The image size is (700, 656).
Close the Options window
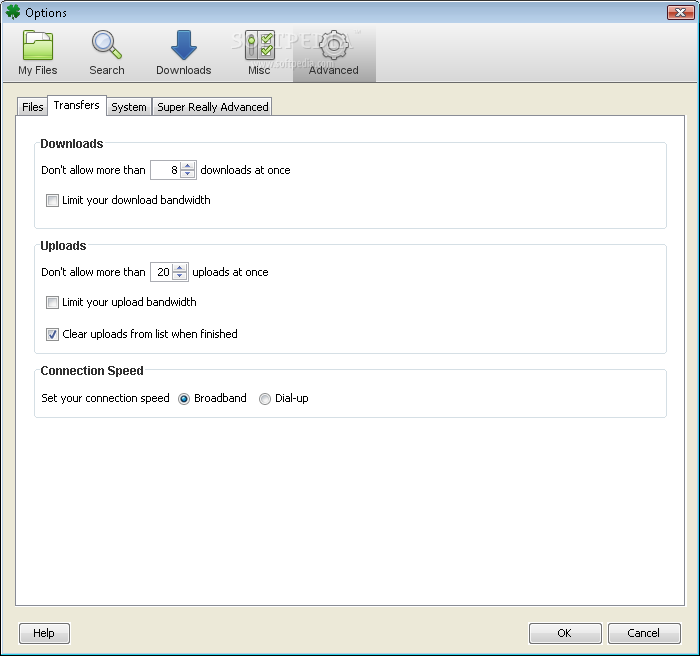tap(680, 13)
